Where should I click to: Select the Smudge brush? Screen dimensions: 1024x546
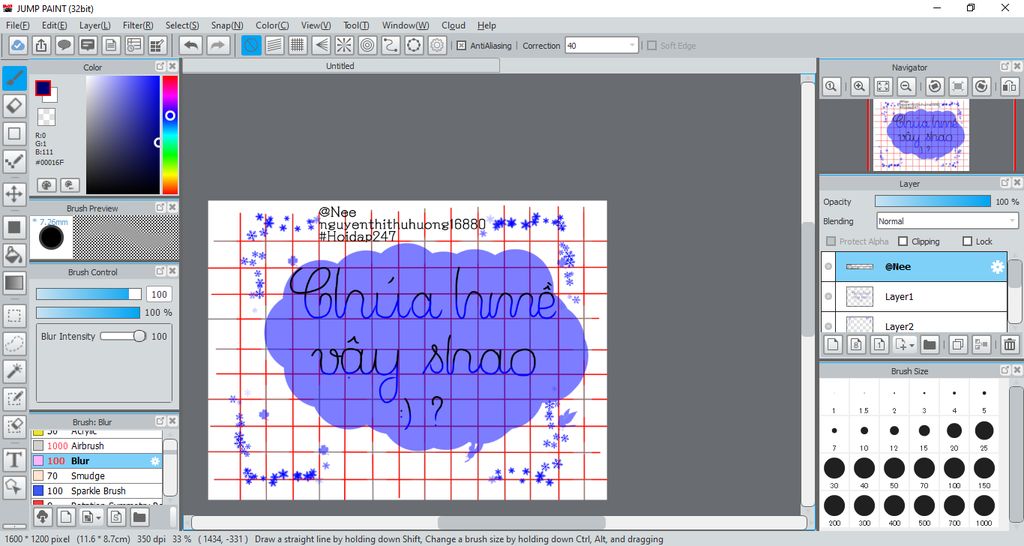97,475
